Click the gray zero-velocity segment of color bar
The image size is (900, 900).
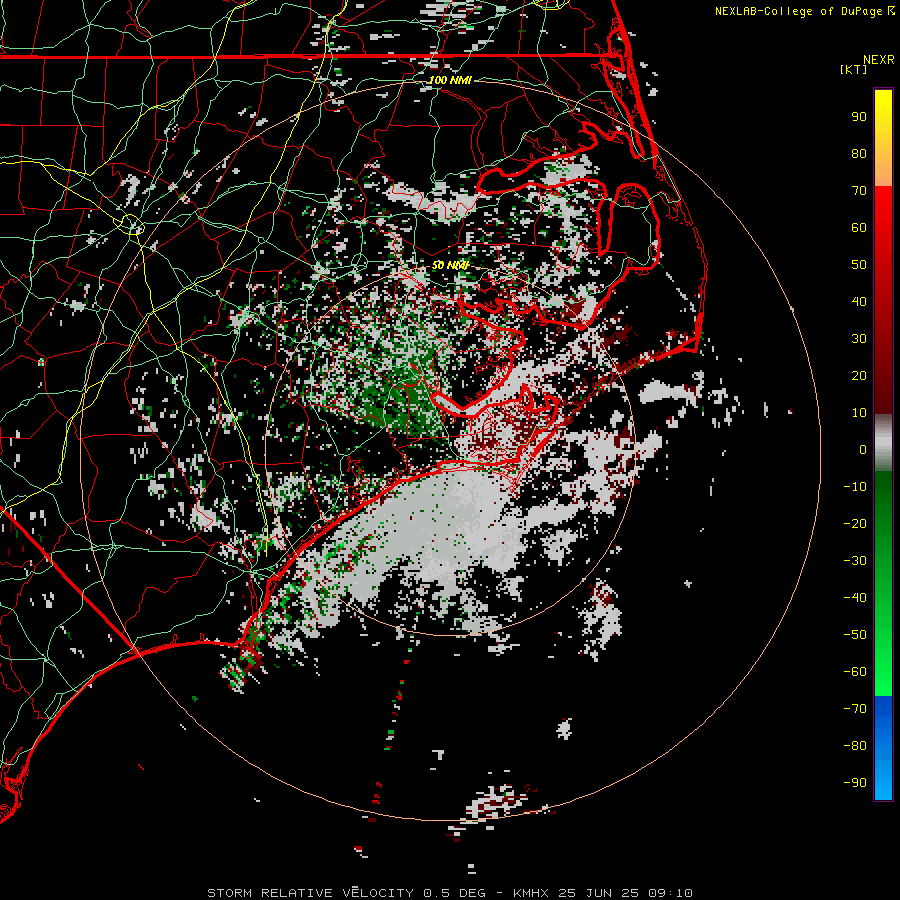[883, 442]
